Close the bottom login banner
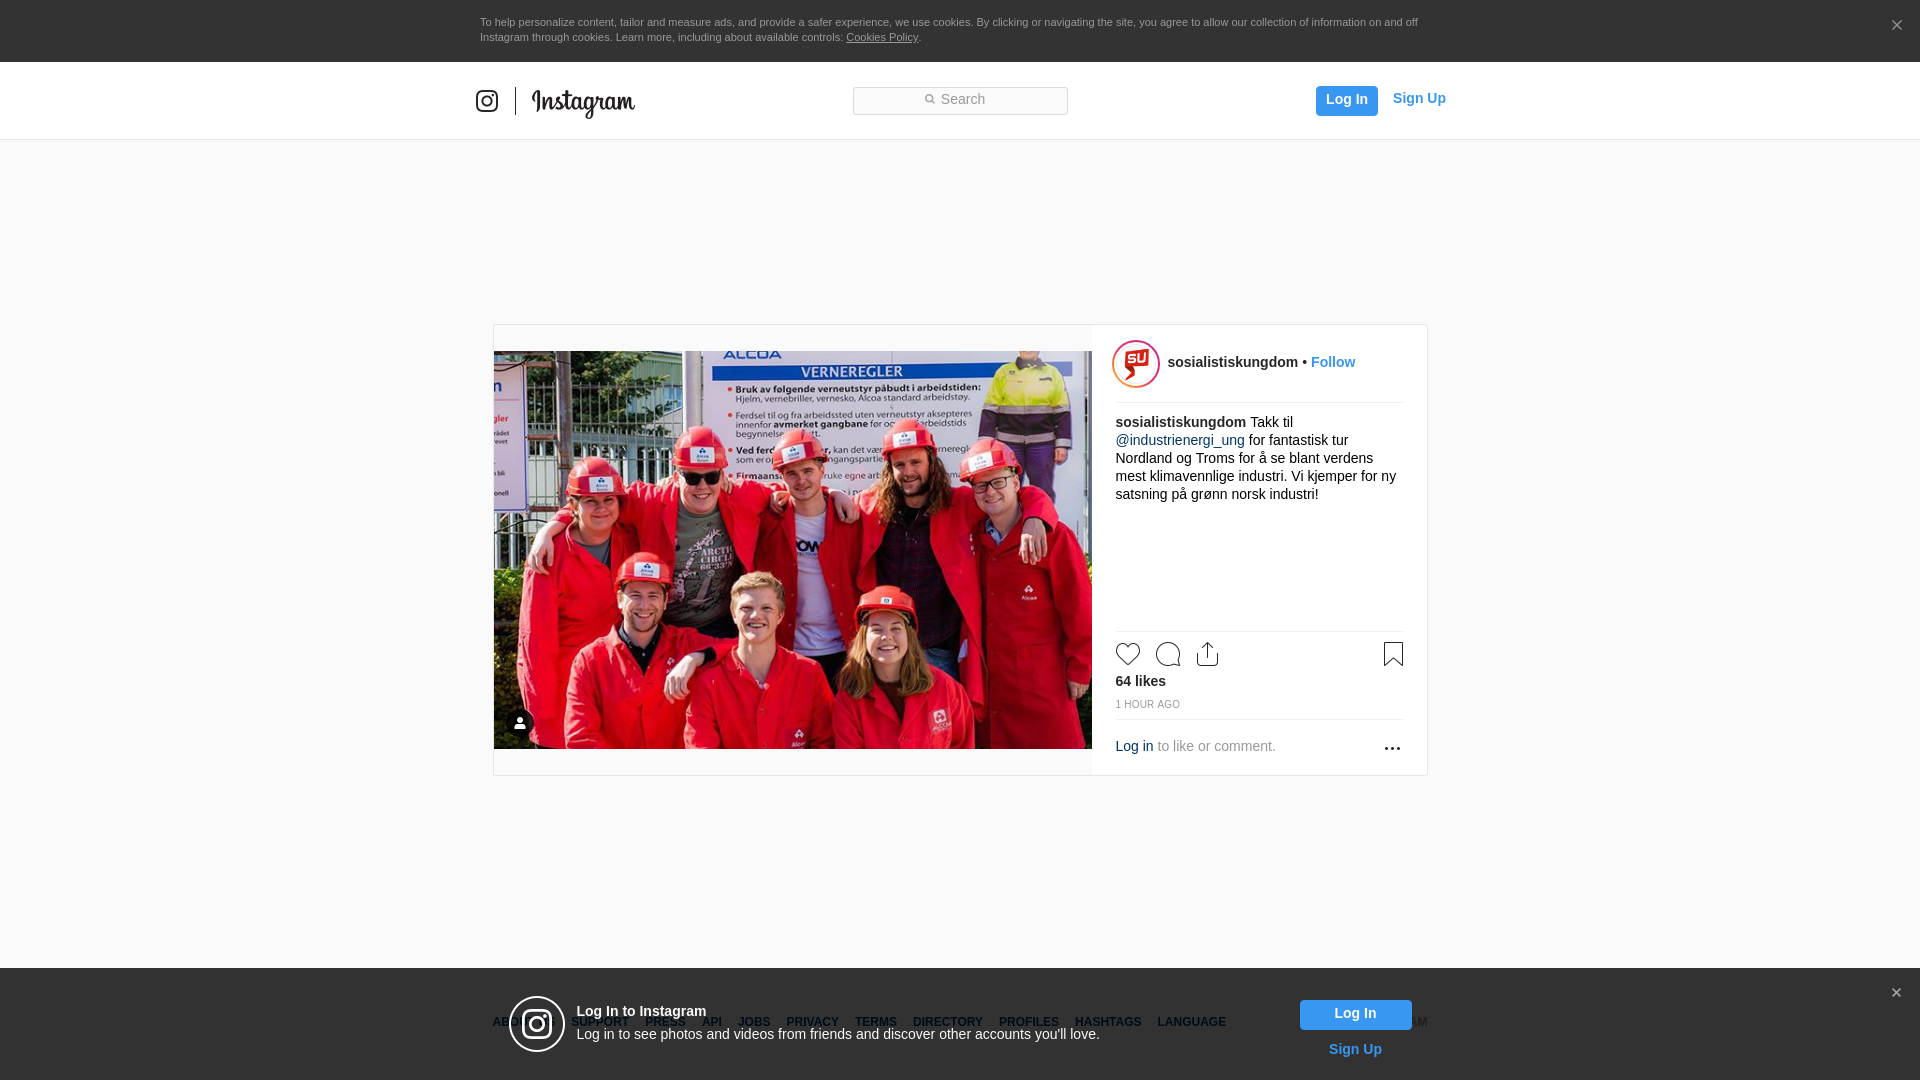Viewport: 1920px width, 1080px height. click(x=1896, y=993)
